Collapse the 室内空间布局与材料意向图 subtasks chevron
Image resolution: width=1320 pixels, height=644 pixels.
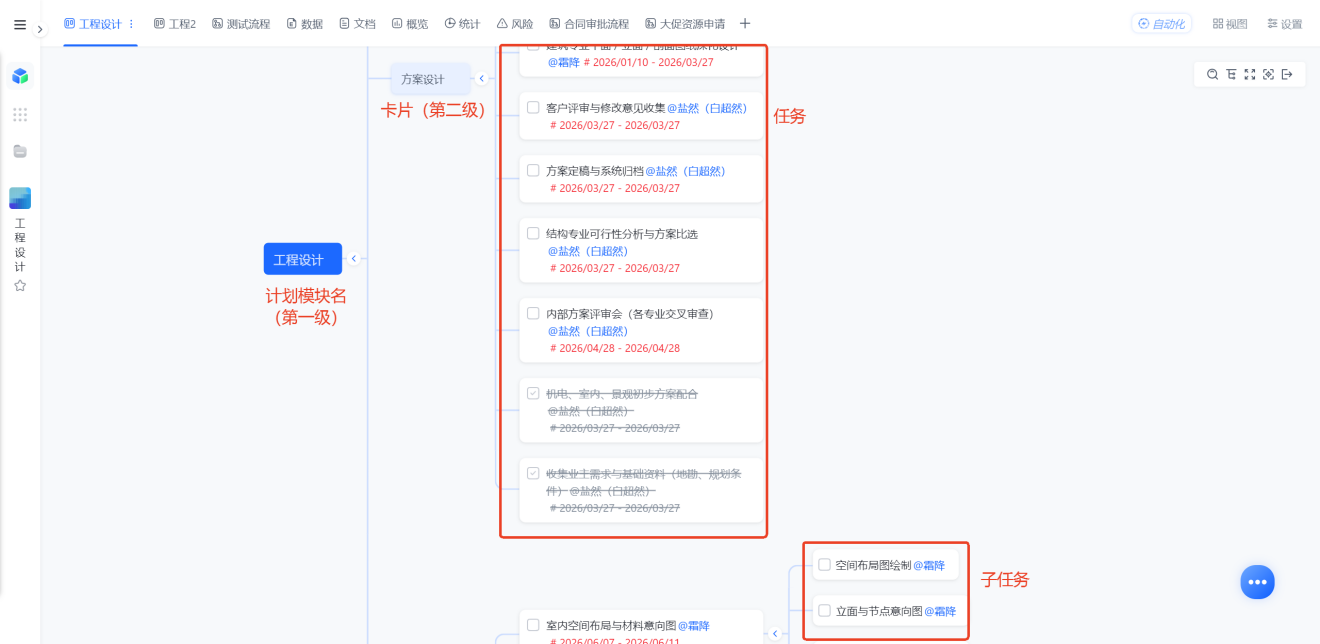[775, 633]
